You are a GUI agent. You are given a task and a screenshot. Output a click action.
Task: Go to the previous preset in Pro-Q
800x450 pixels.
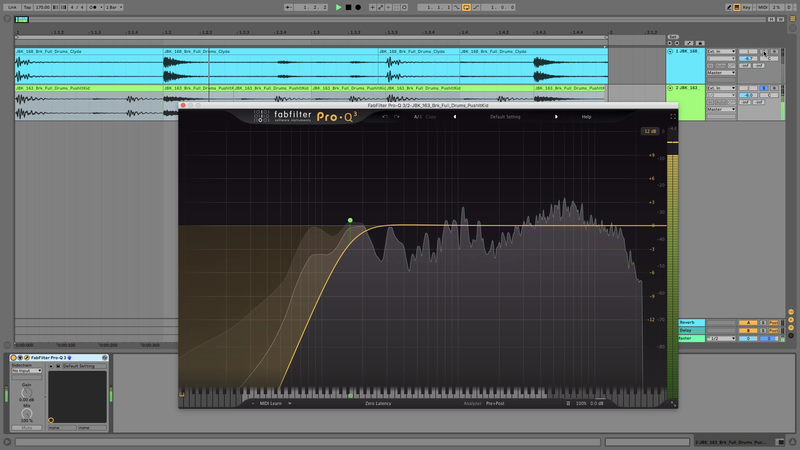click(x=455, y=117)
